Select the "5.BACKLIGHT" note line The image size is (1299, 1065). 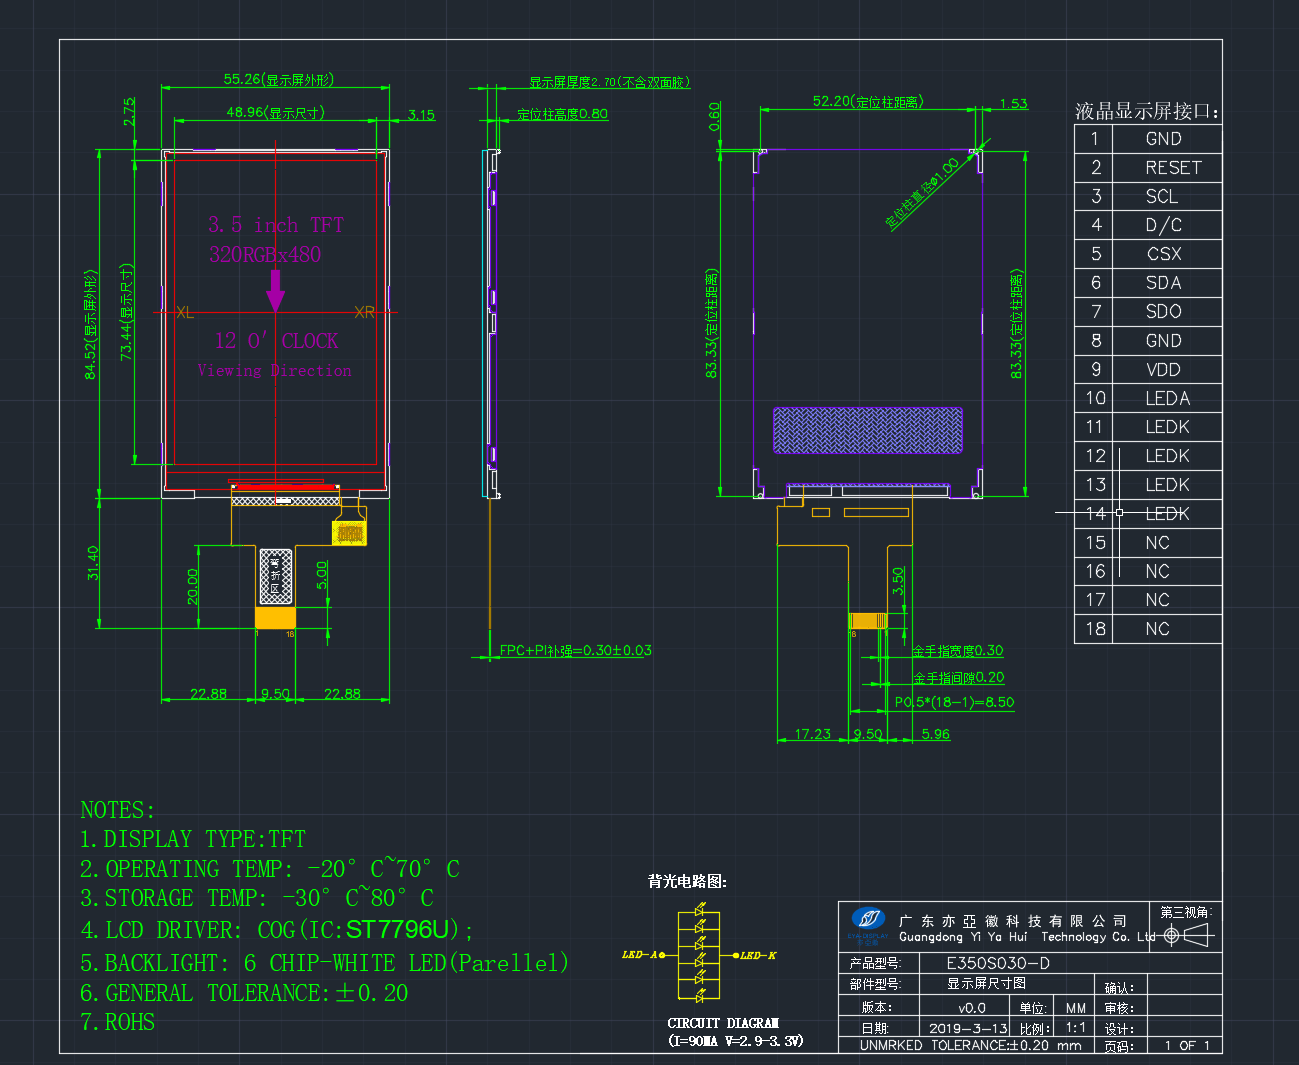click(x=324, y=963)
